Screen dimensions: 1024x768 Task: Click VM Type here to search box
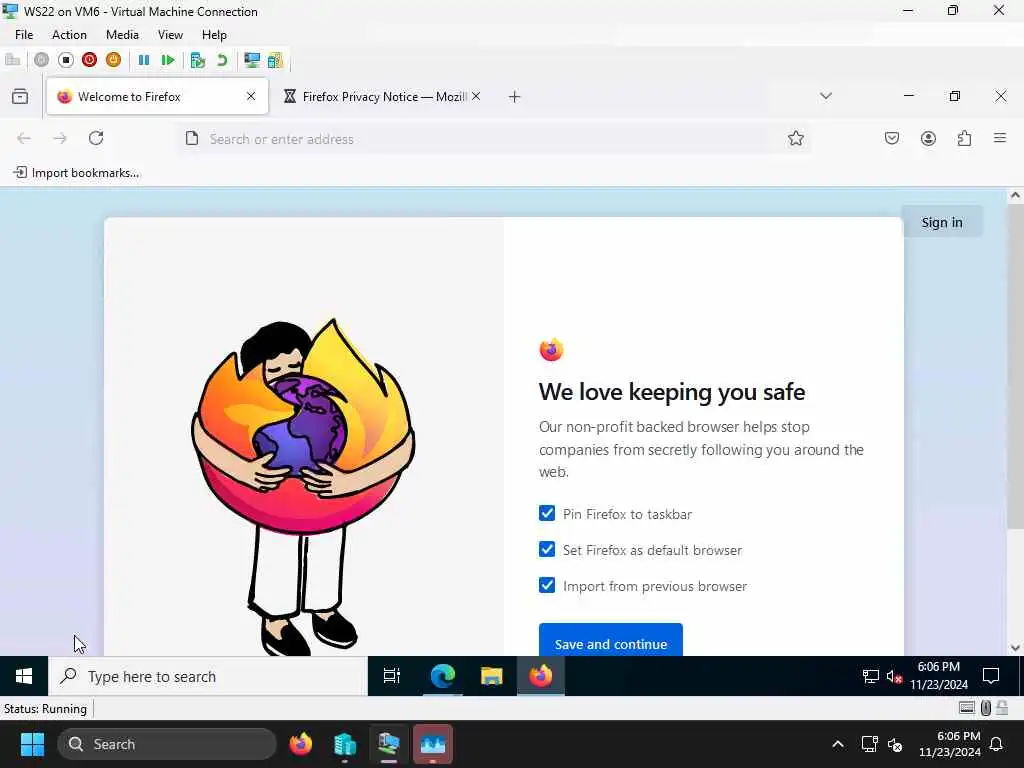coord(208,676)
